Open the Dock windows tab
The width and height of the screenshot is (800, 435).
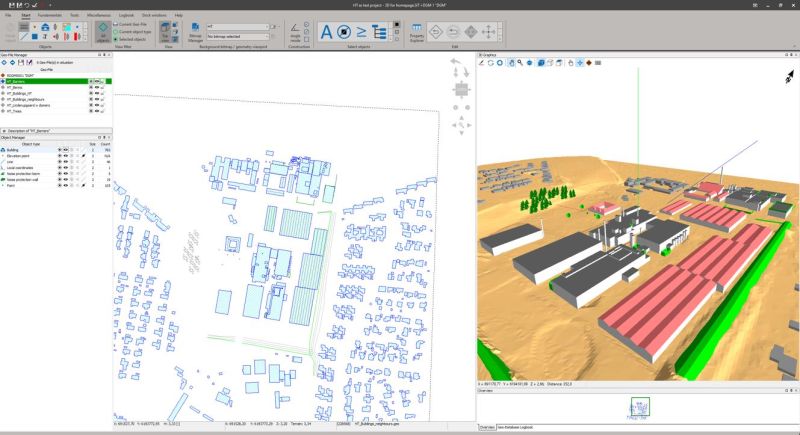pyautogui.click(x=154, y=15)
